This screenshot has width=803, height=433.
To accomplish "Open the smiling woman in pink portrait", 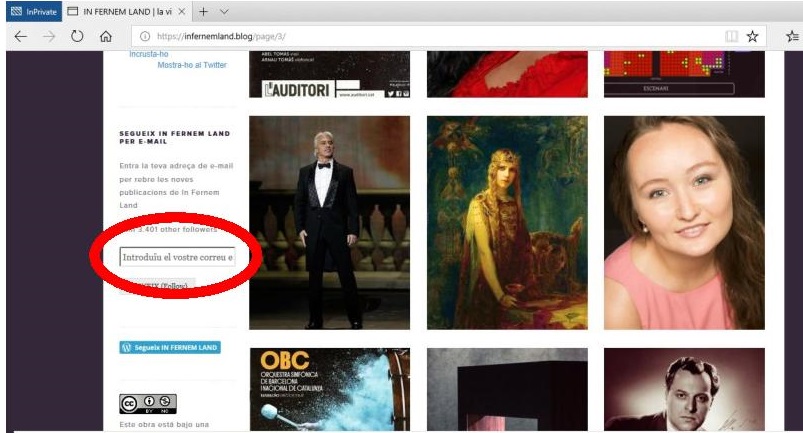I will (684, 223).
